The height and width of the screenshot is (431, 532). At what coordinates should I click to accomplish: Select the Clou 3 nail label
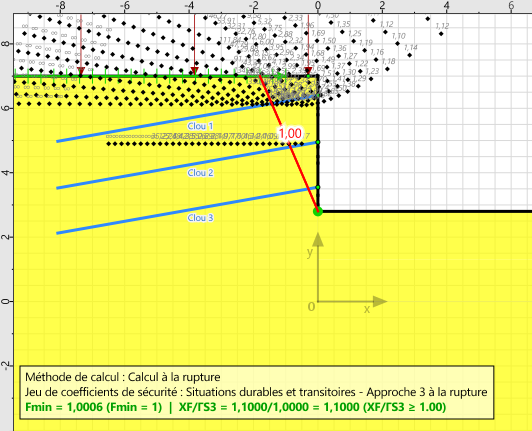click(200, 218)
